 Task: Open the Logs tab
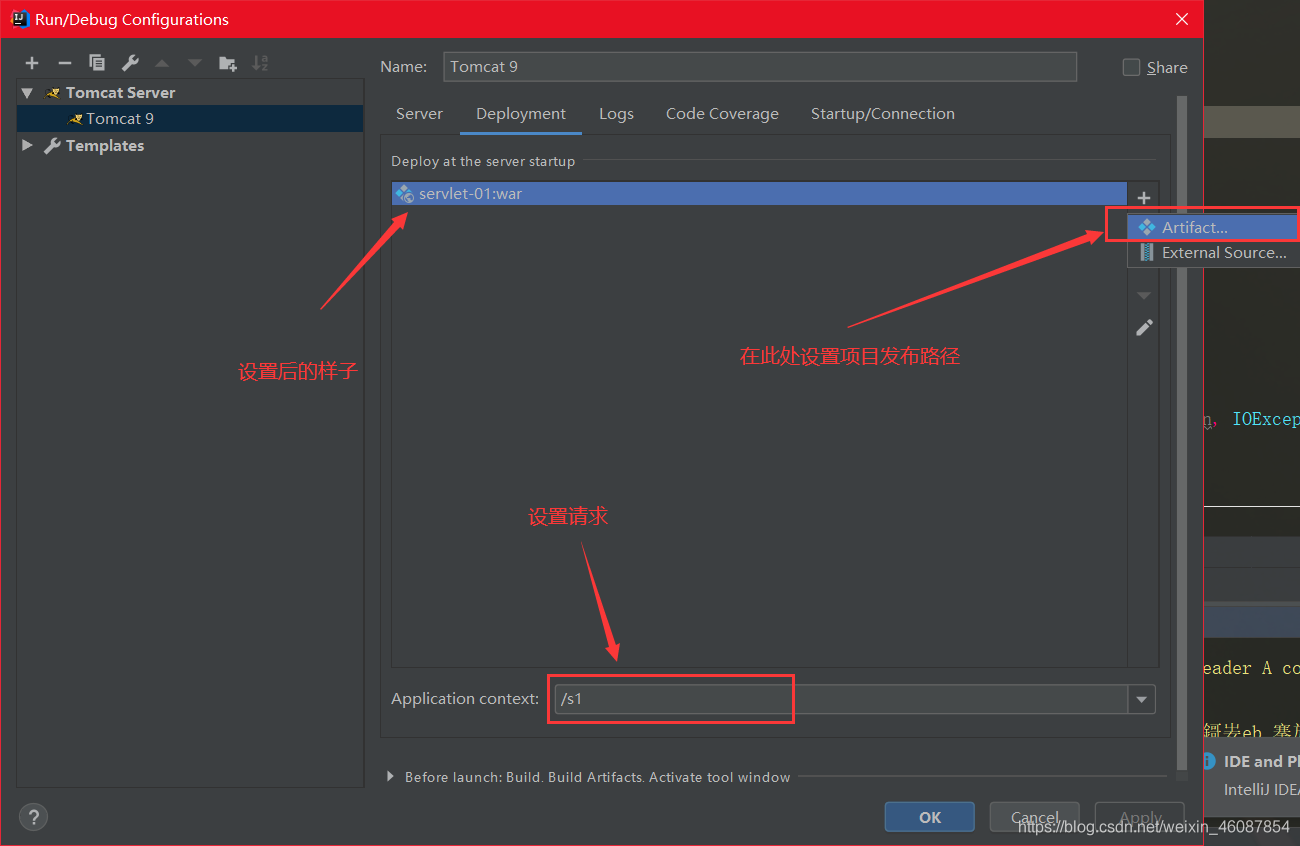[x=616, y=114]
